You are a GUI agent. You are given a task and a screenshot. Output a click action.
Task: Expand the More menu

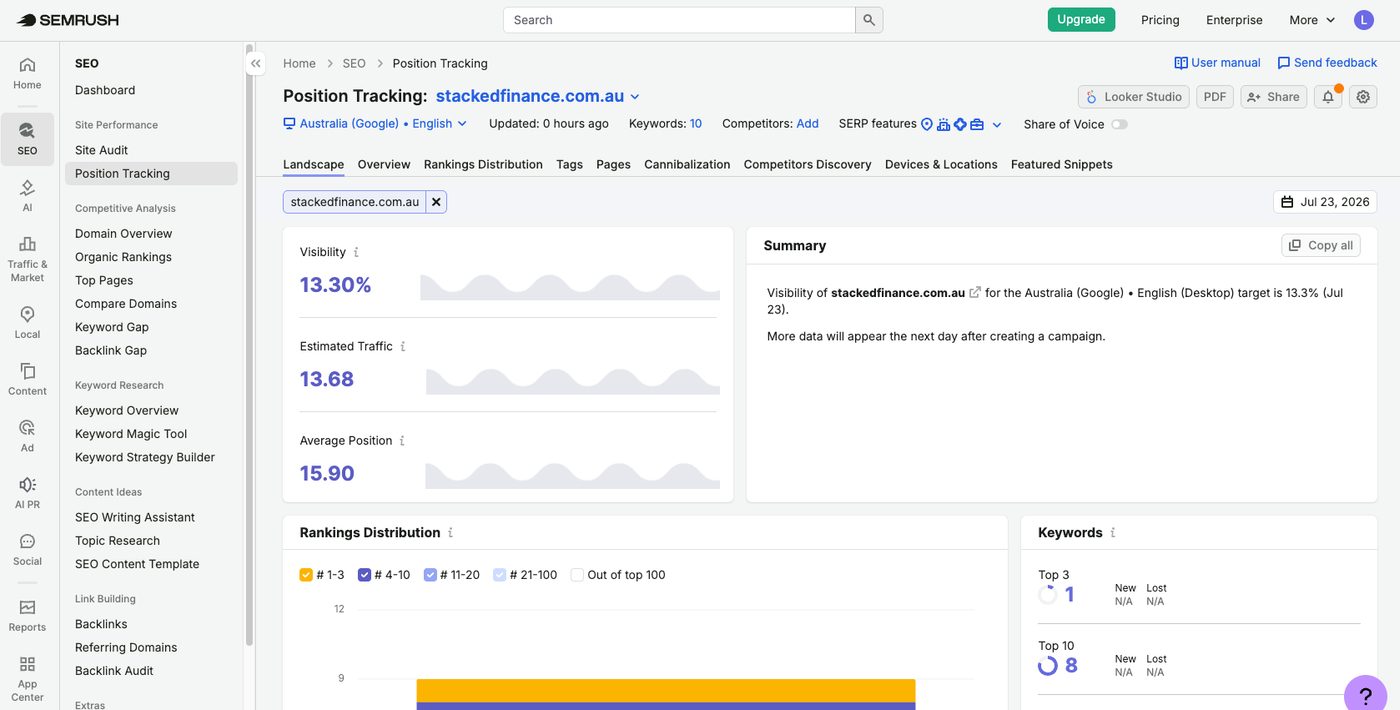[x=1312, y=20]
